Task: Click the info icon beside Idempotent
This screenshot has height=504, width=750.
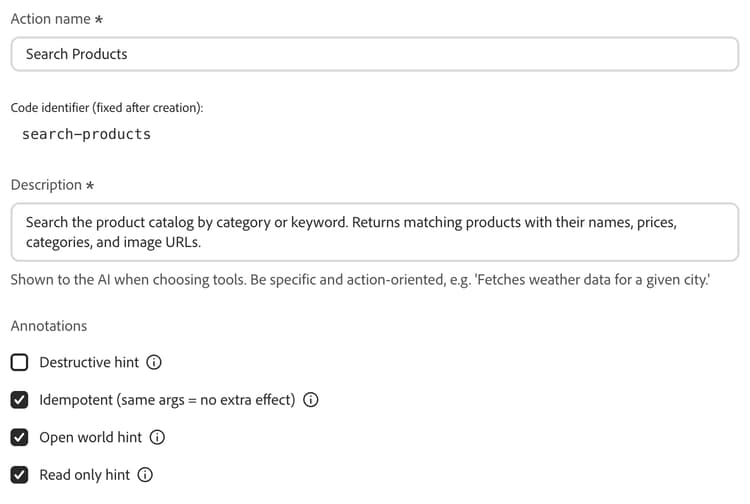Action: pyautogui.click(x=310, y=400)
